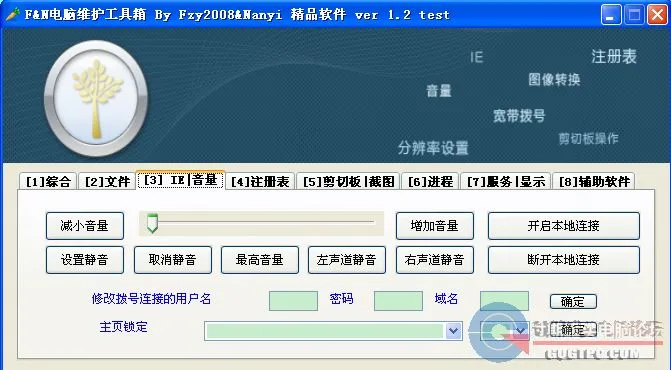Click the carrot icon in title bar

12,14
